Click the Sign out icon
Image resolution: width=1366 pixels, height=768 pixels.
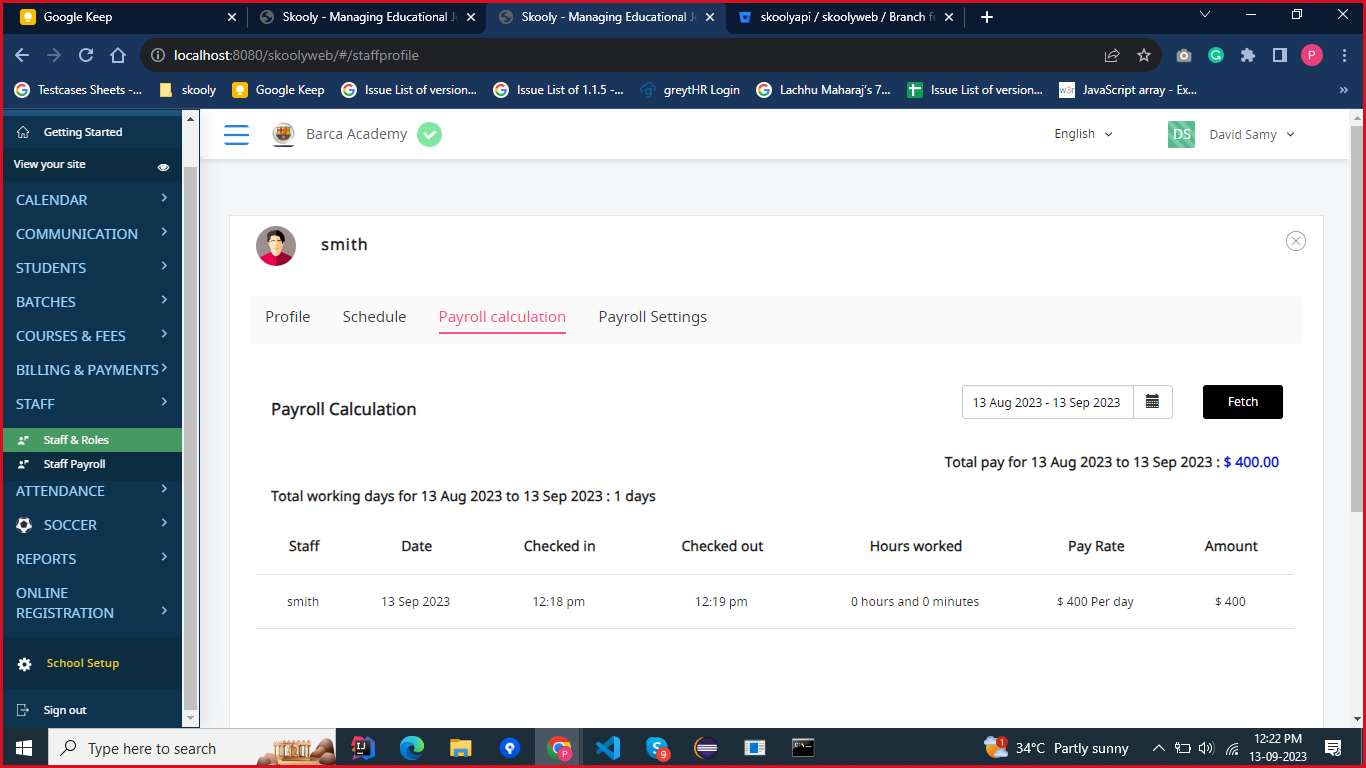pos(24,710)
